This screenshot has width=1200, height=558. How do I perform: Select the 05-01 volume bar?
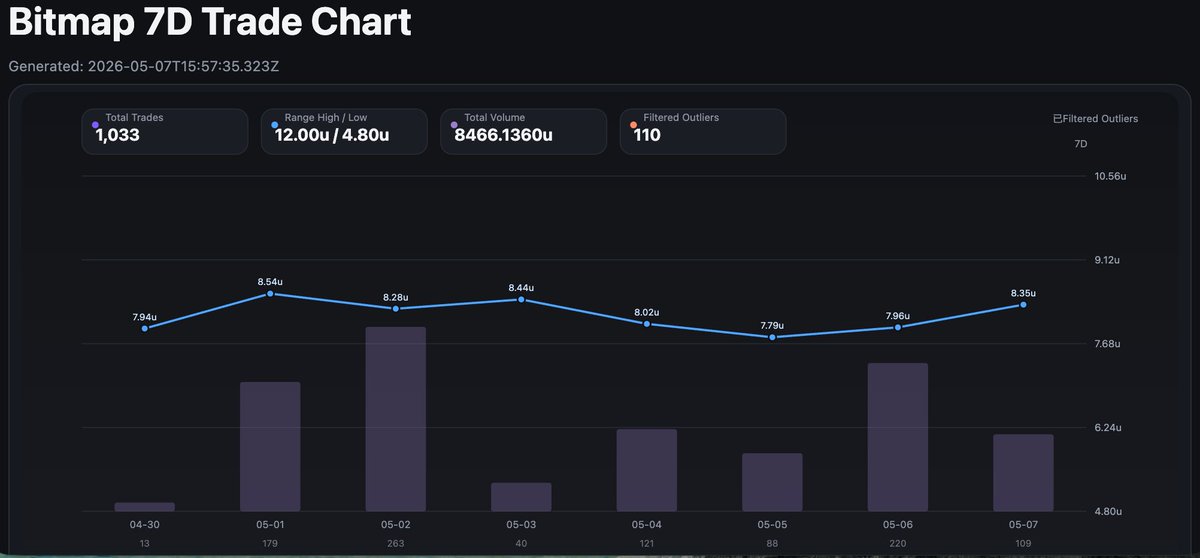(x=270, y=447)
